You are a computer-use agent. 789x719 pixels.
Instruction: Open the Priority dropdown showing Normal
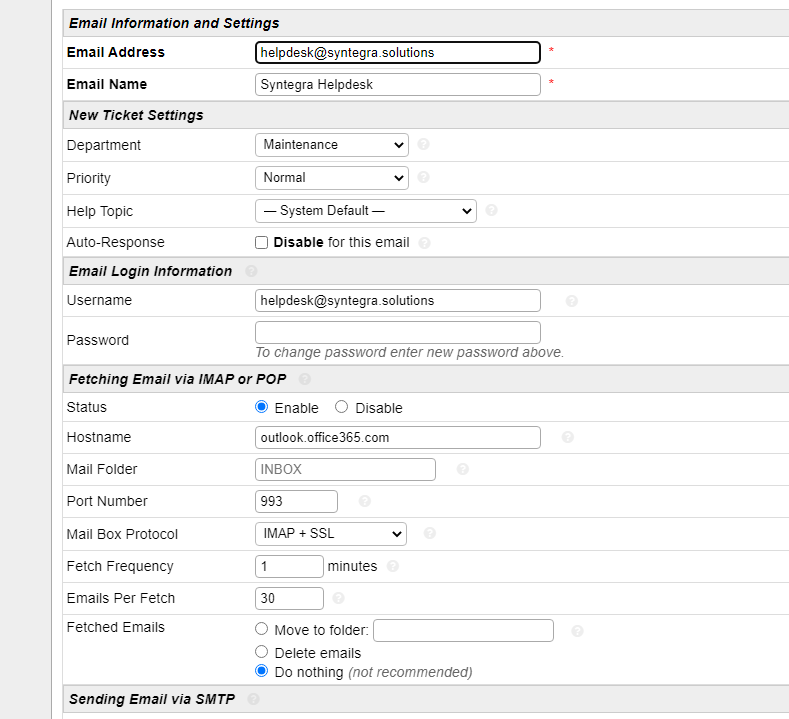pyautogui.click(x=331, y=178)
